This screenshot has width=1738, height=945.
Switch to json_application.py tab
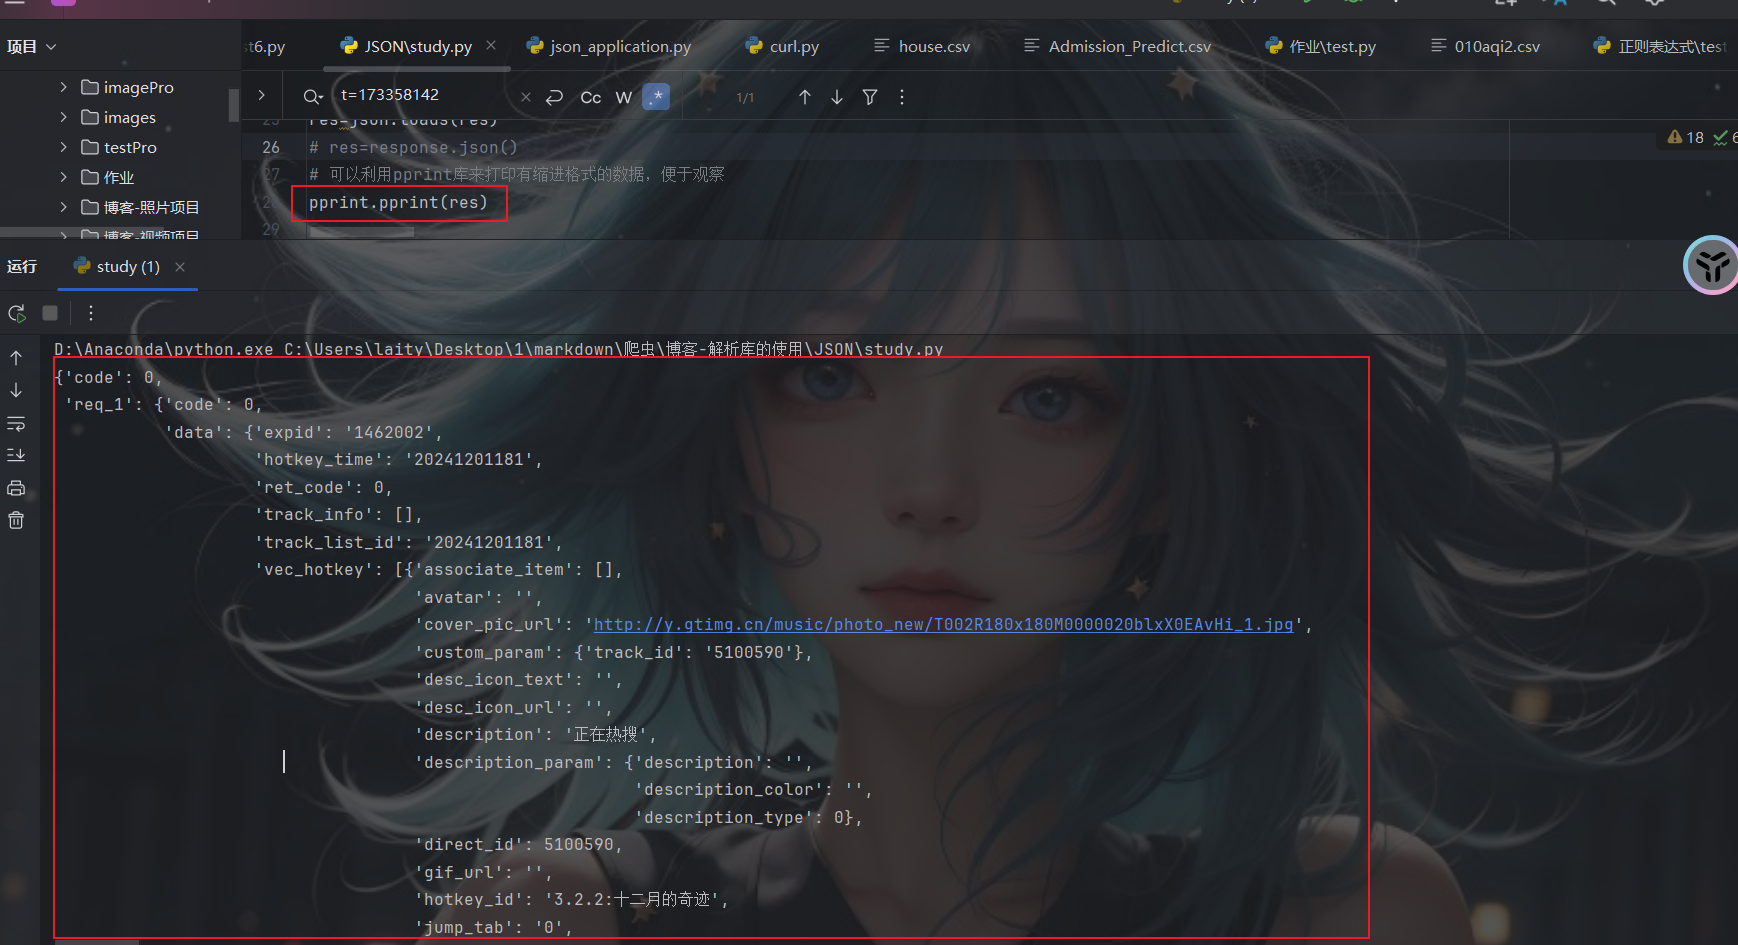[609, 46]
